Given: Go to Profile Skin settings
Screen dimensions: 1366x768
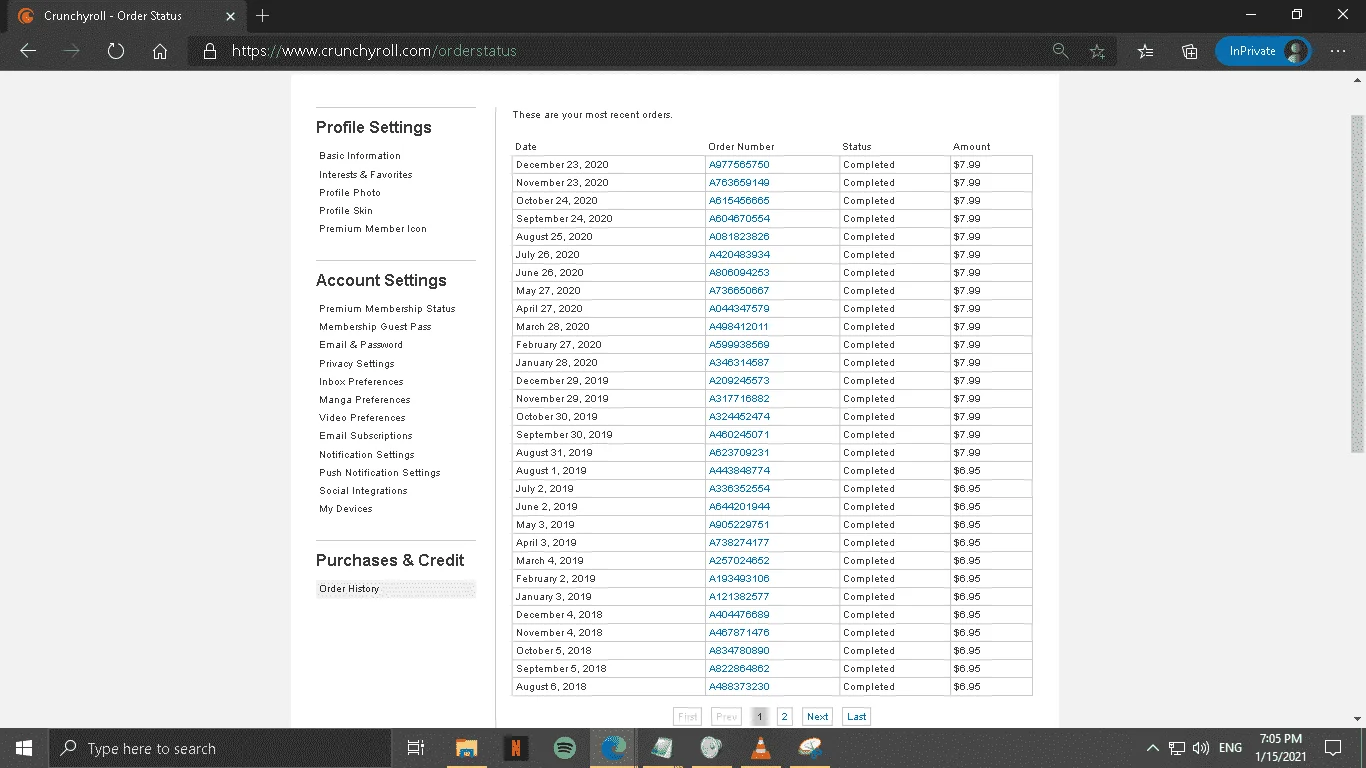Looking at the screenshot, I should click(x=346, y=211).
